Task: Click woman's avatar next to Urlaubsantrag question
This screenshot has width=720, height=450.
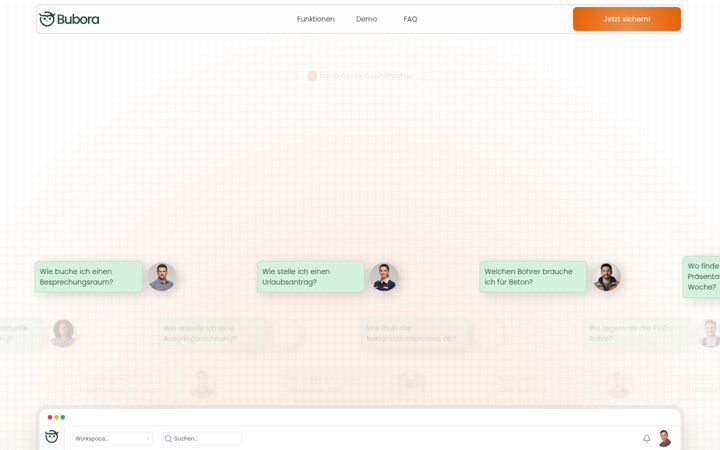Action: click(x=384, y=277)
